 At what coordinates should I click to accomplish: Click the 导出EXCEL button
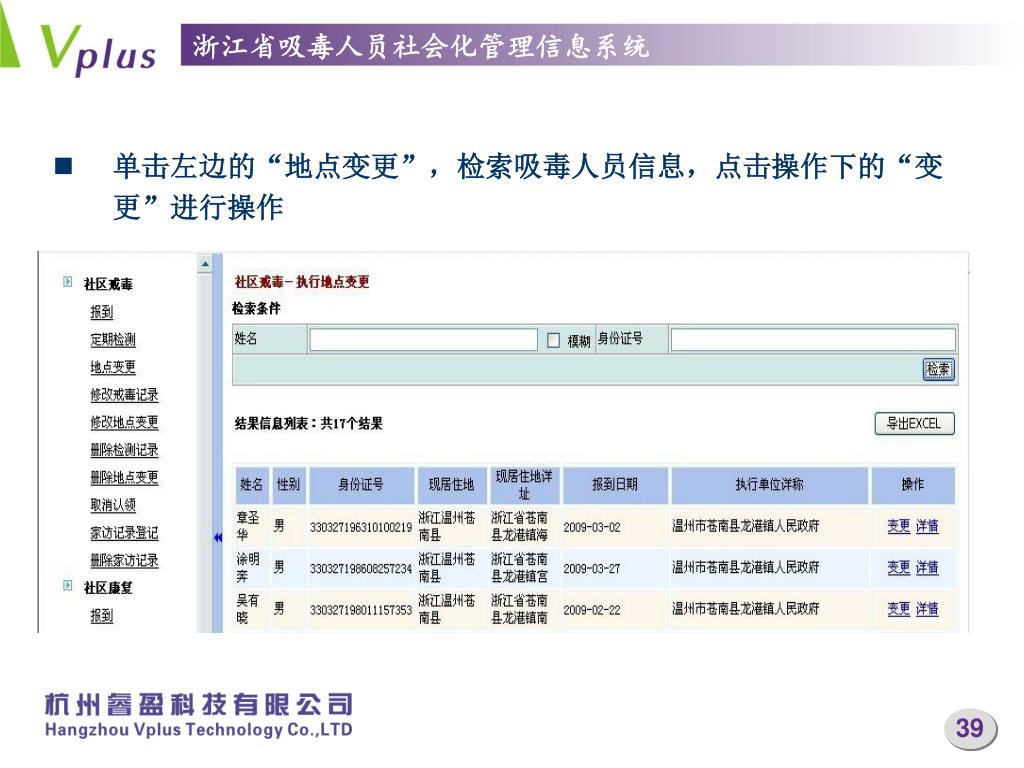914,424
